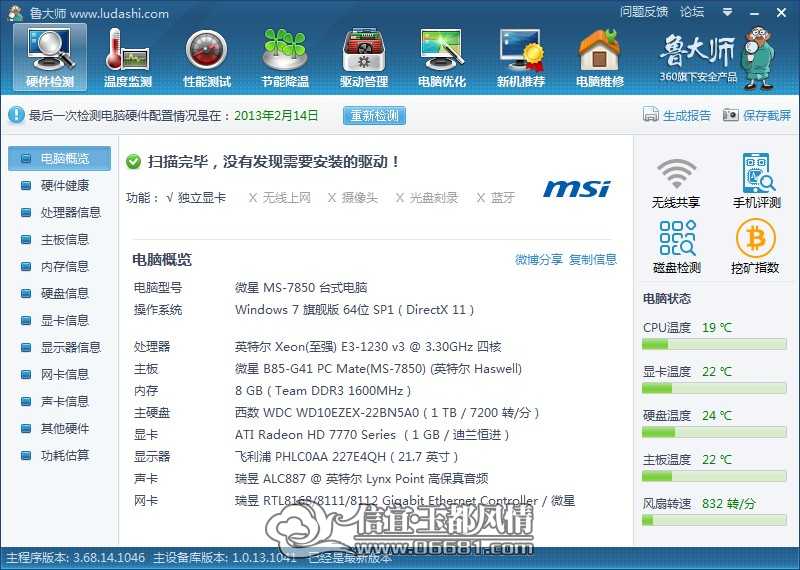
Task: Click 微博分享 link
Action: 538,260
